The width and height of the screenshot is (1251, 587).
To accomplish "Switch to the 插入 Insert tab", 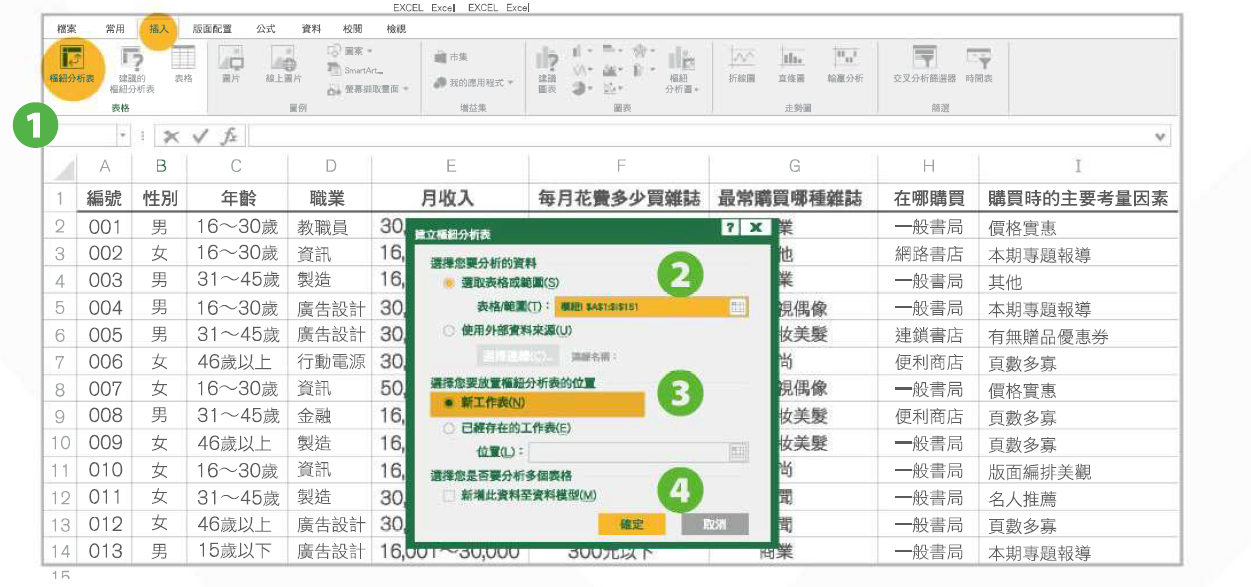I will (158, 29).
